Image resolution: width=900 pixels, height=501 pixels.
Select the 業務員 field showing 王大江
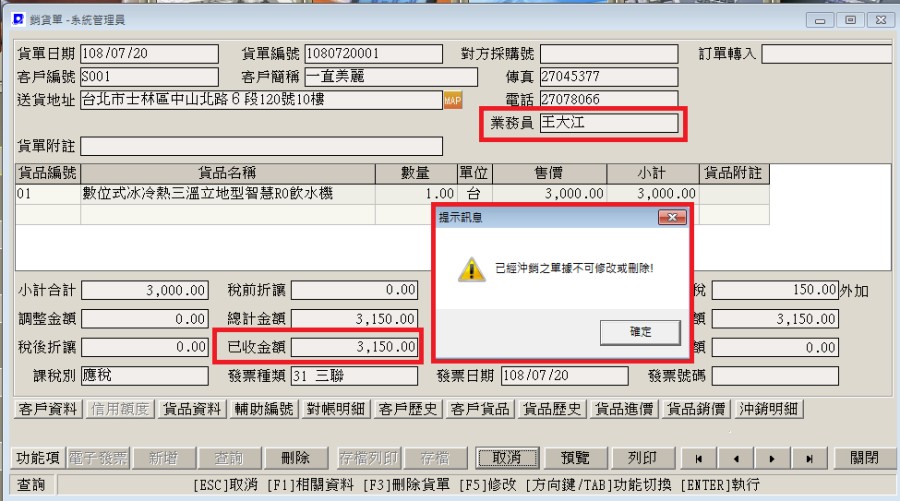(x=609, y=123)
